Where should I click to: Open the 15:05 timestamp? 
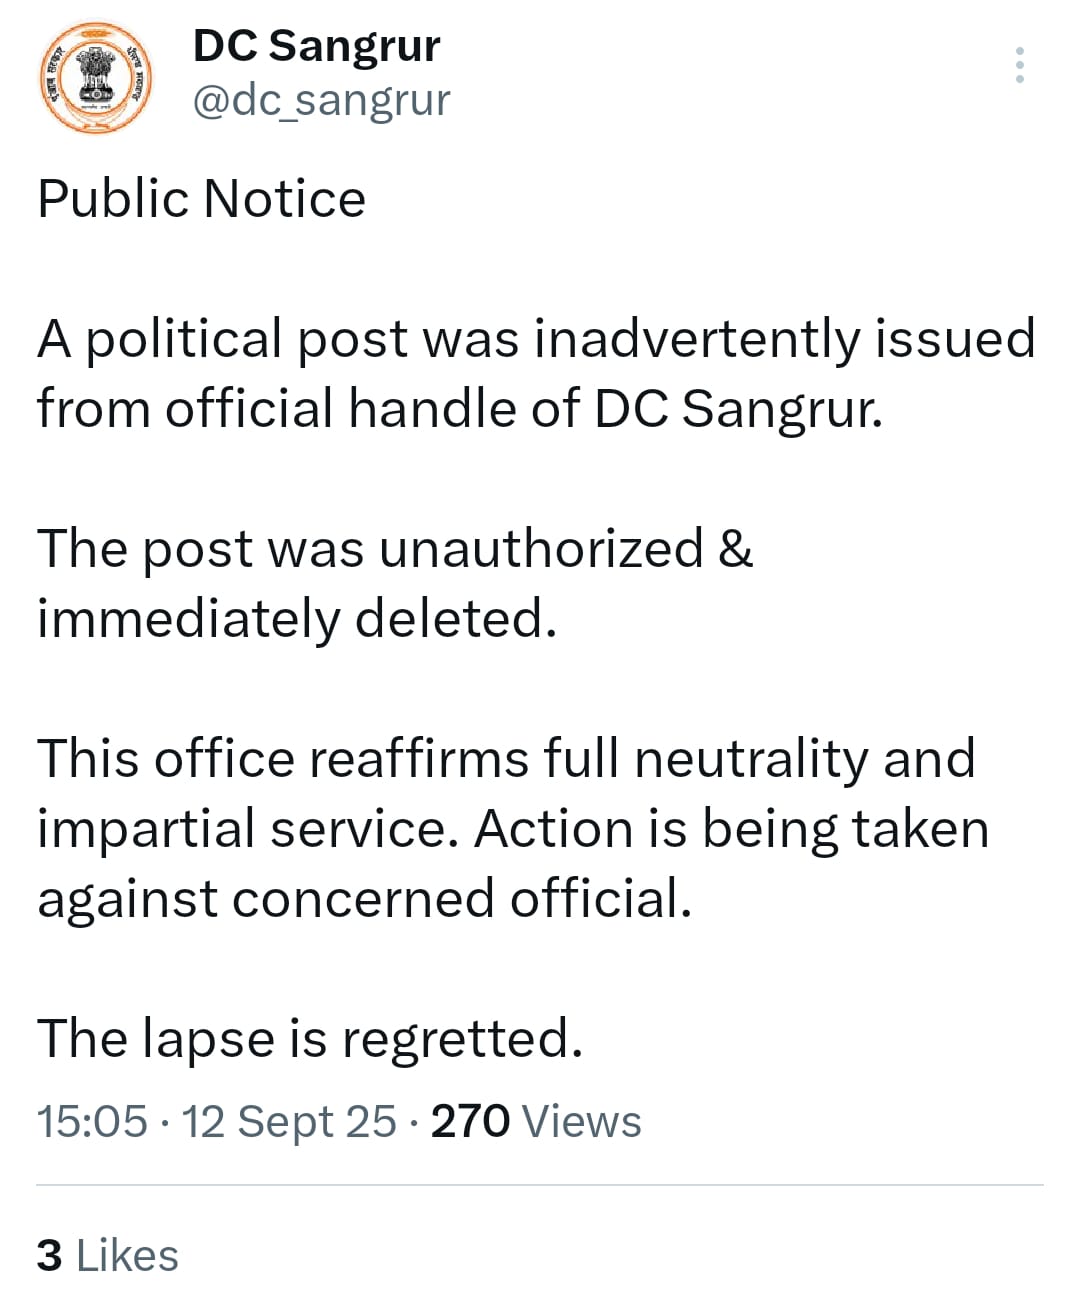(x=92, y=1122)
